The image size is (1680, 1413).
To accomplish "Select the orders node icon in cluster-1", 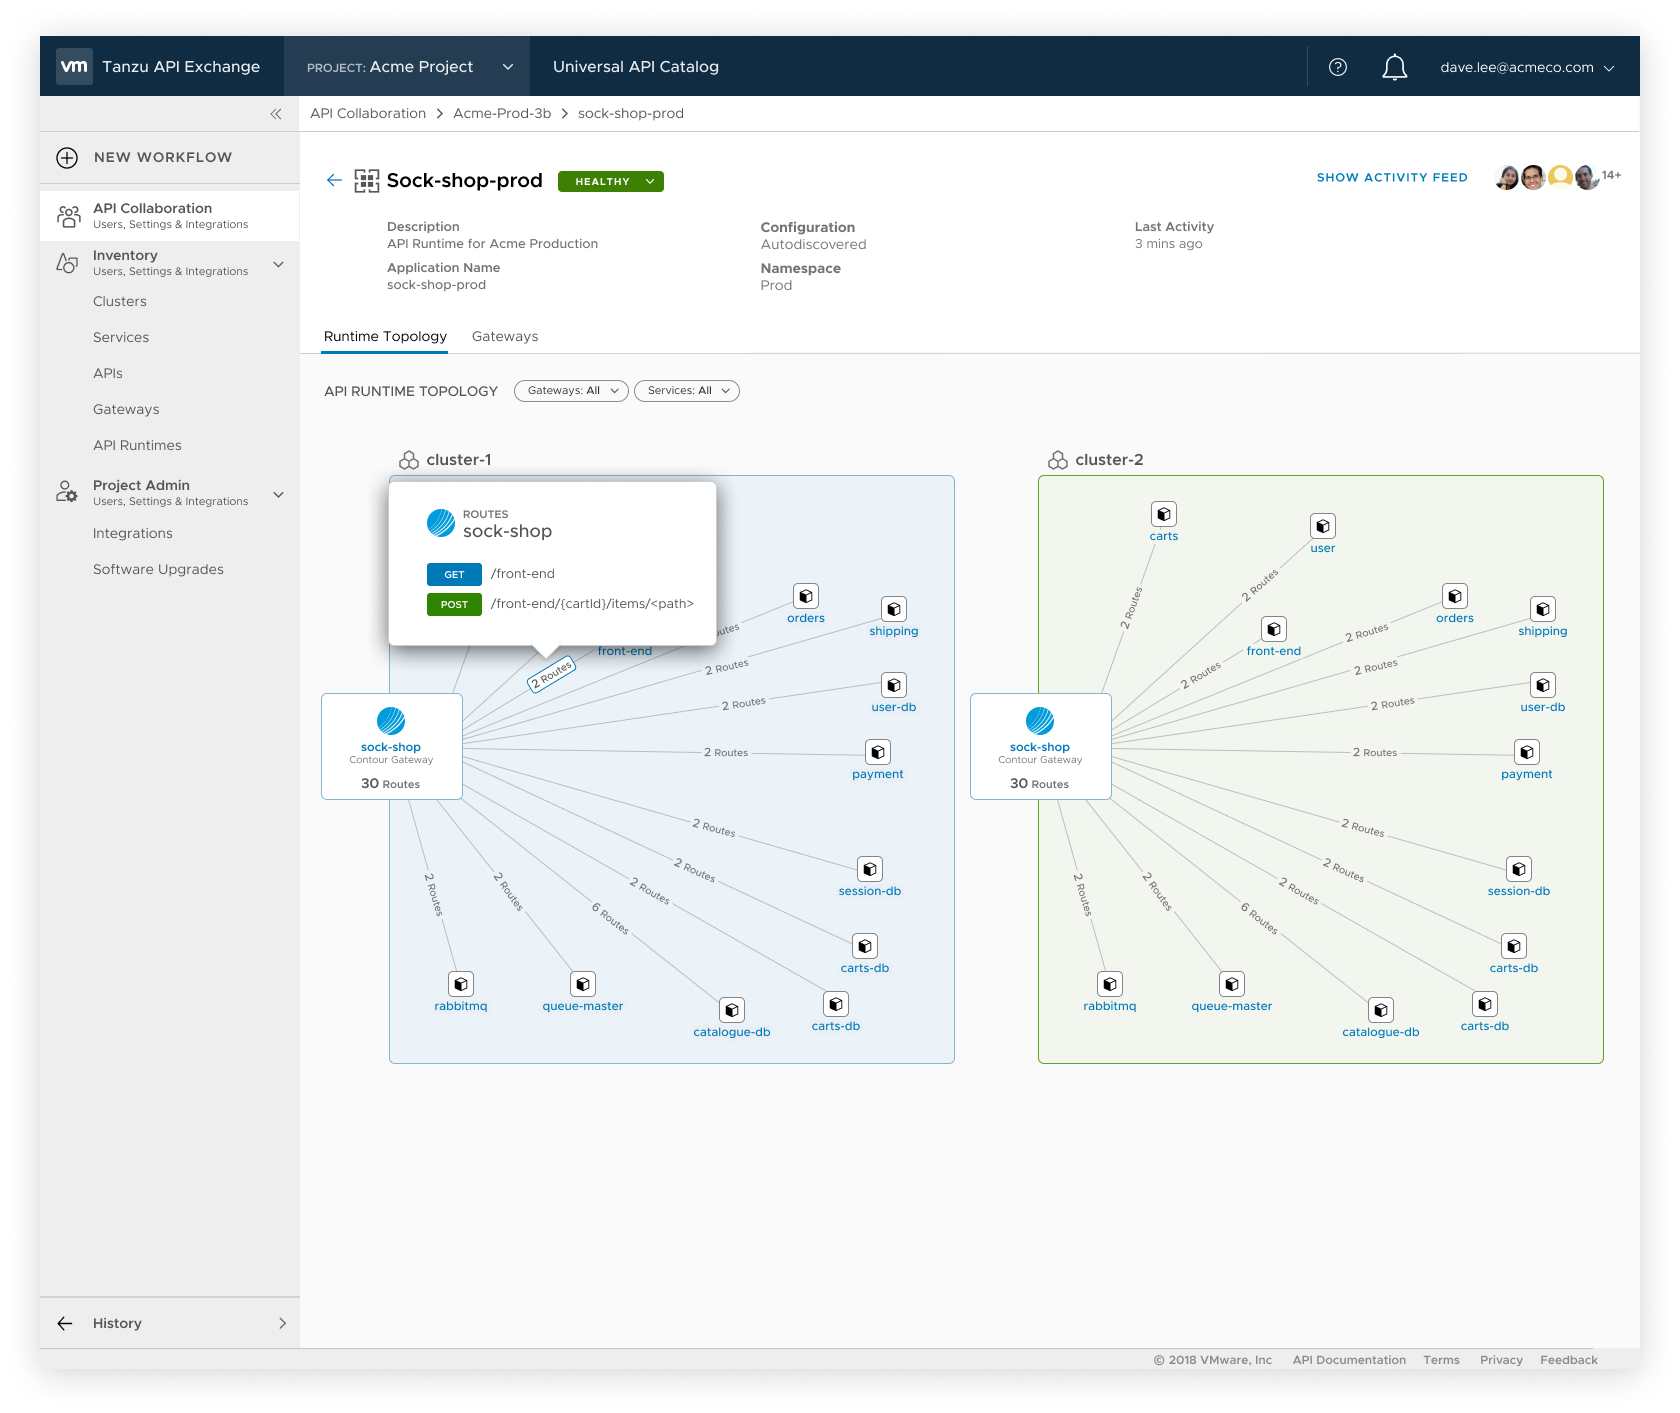I will (806, 596).
